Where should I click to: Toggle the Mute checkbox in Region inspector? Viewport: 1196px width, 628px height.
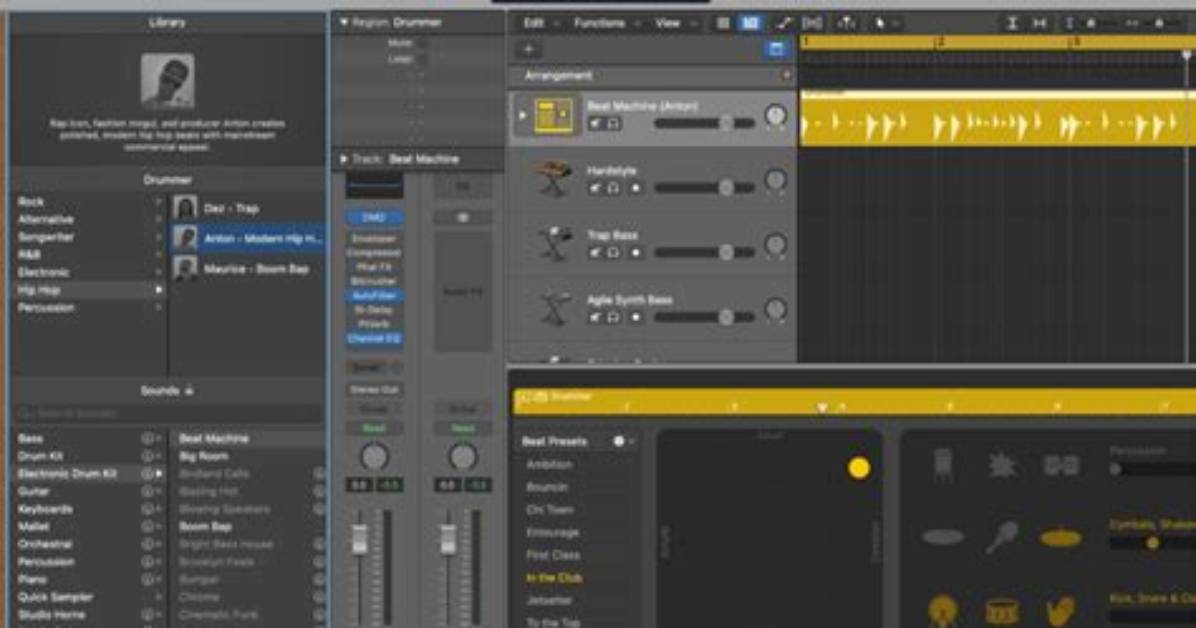421,43
